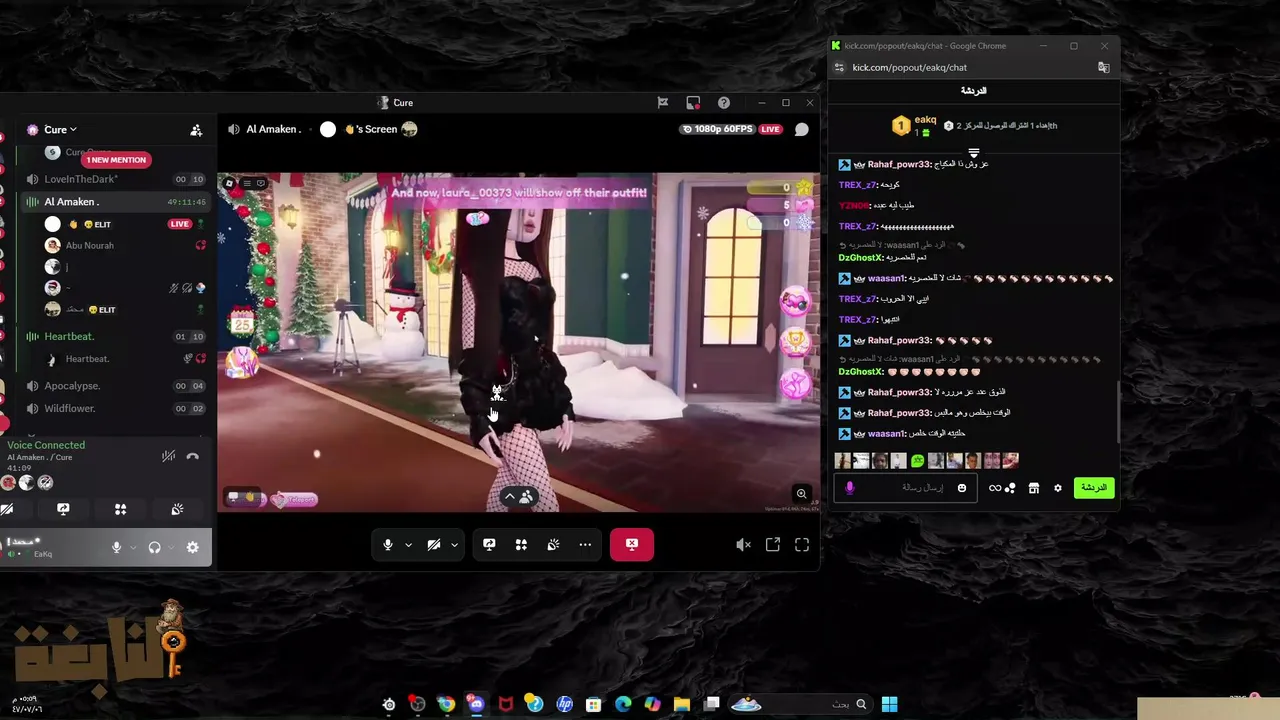Open the soundboard from the call control bar
This screenshot has width=1280, height=720.
tap(553, 545)
